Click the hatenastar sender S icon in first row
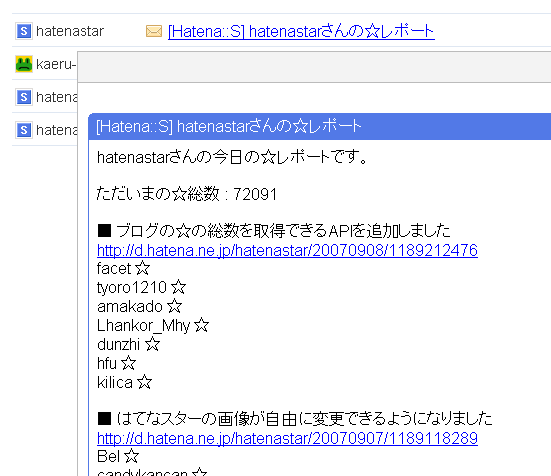Image resolution: width=551 pixels, height=476 pixels. (24, 31)
